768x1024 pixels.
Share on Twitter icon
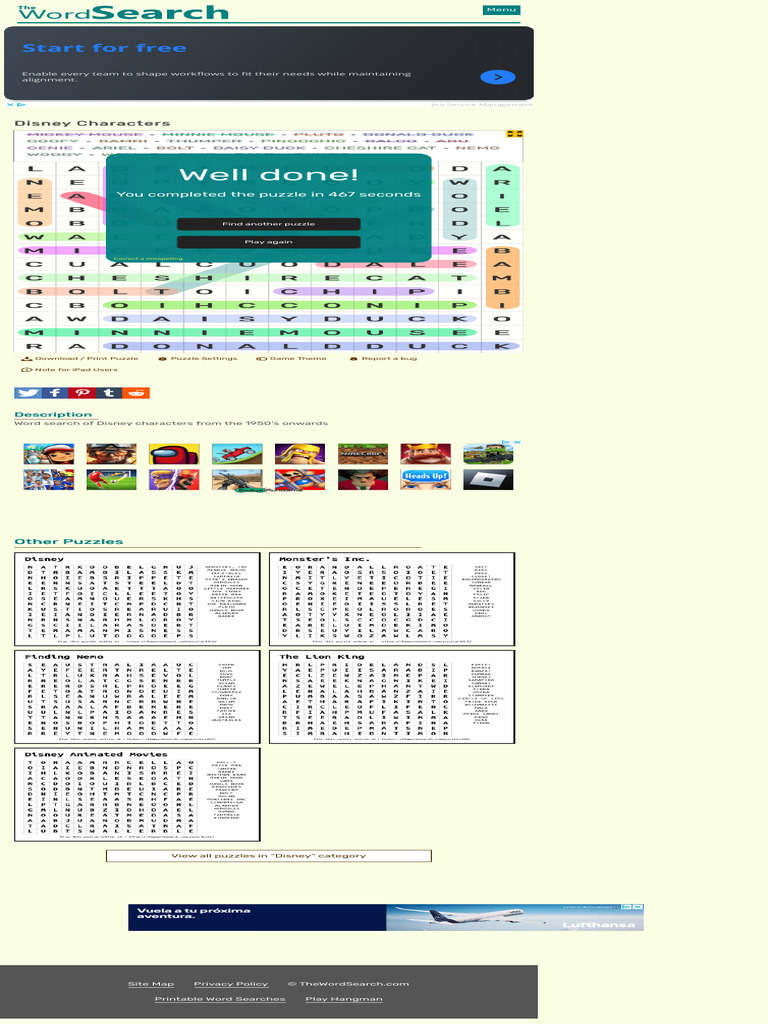[x=27, y=392]
